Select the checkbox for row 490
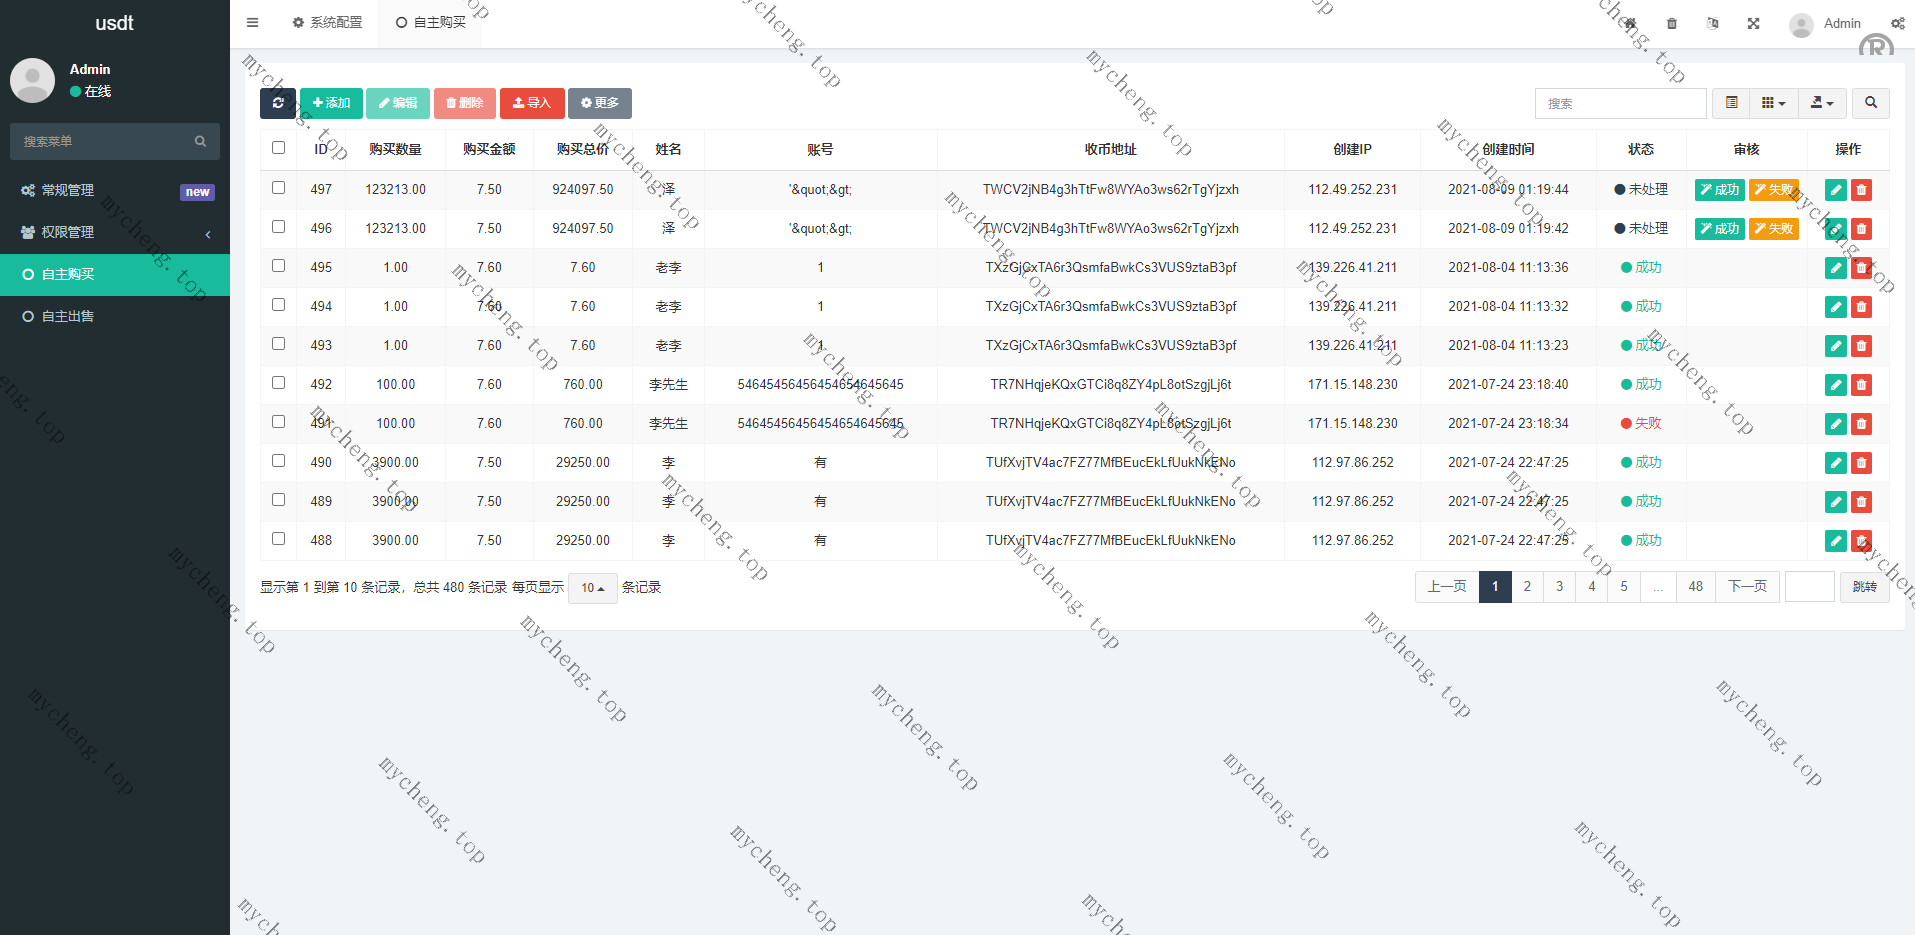1915x935 pixels. tap(278, 461)
